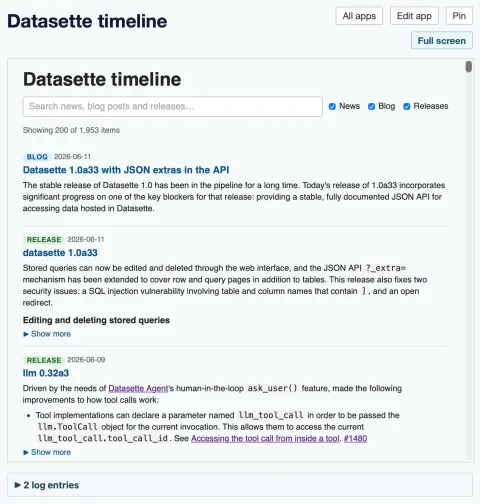Click the RELEASE badge dated 2026-06-11

[44, 240]
